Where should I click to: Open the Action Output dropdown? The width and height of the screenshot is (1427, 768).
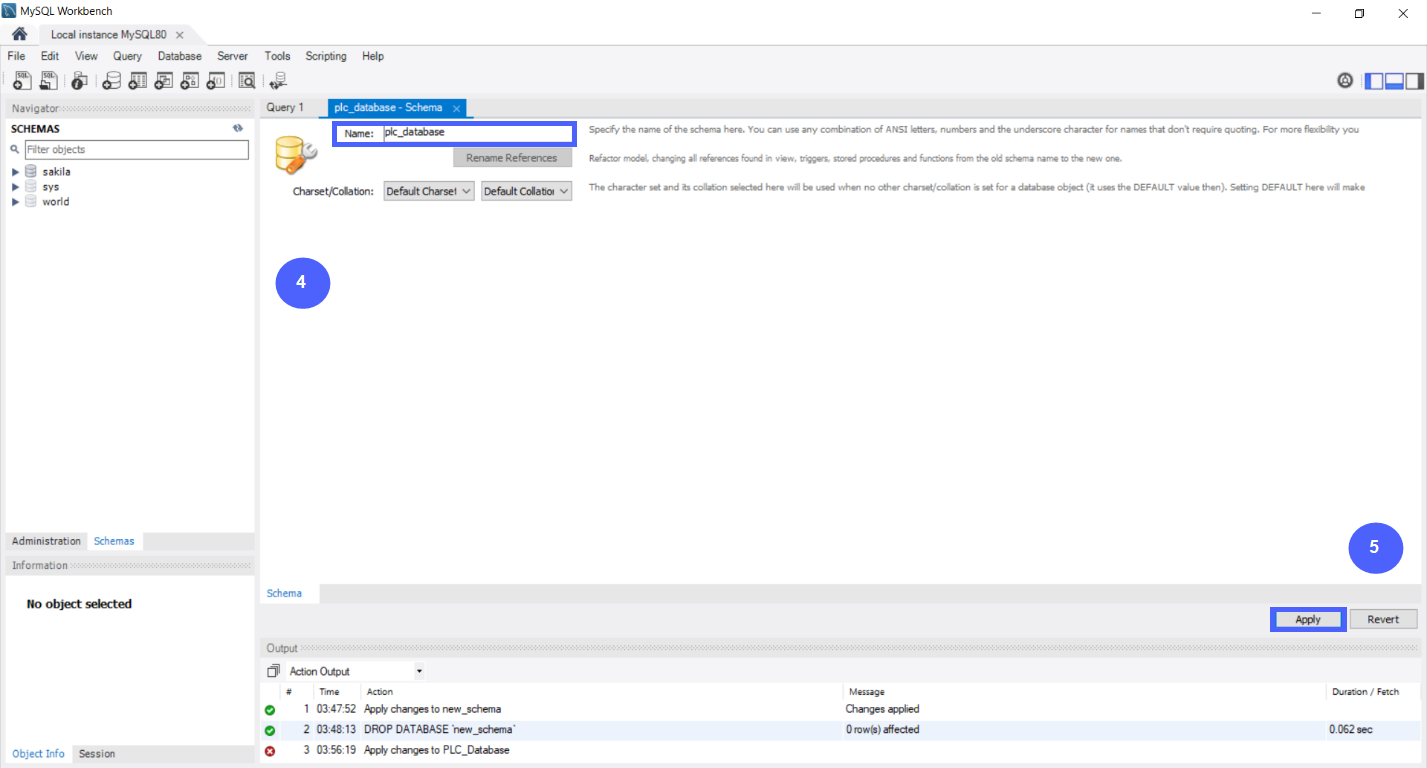pos(419,670)
